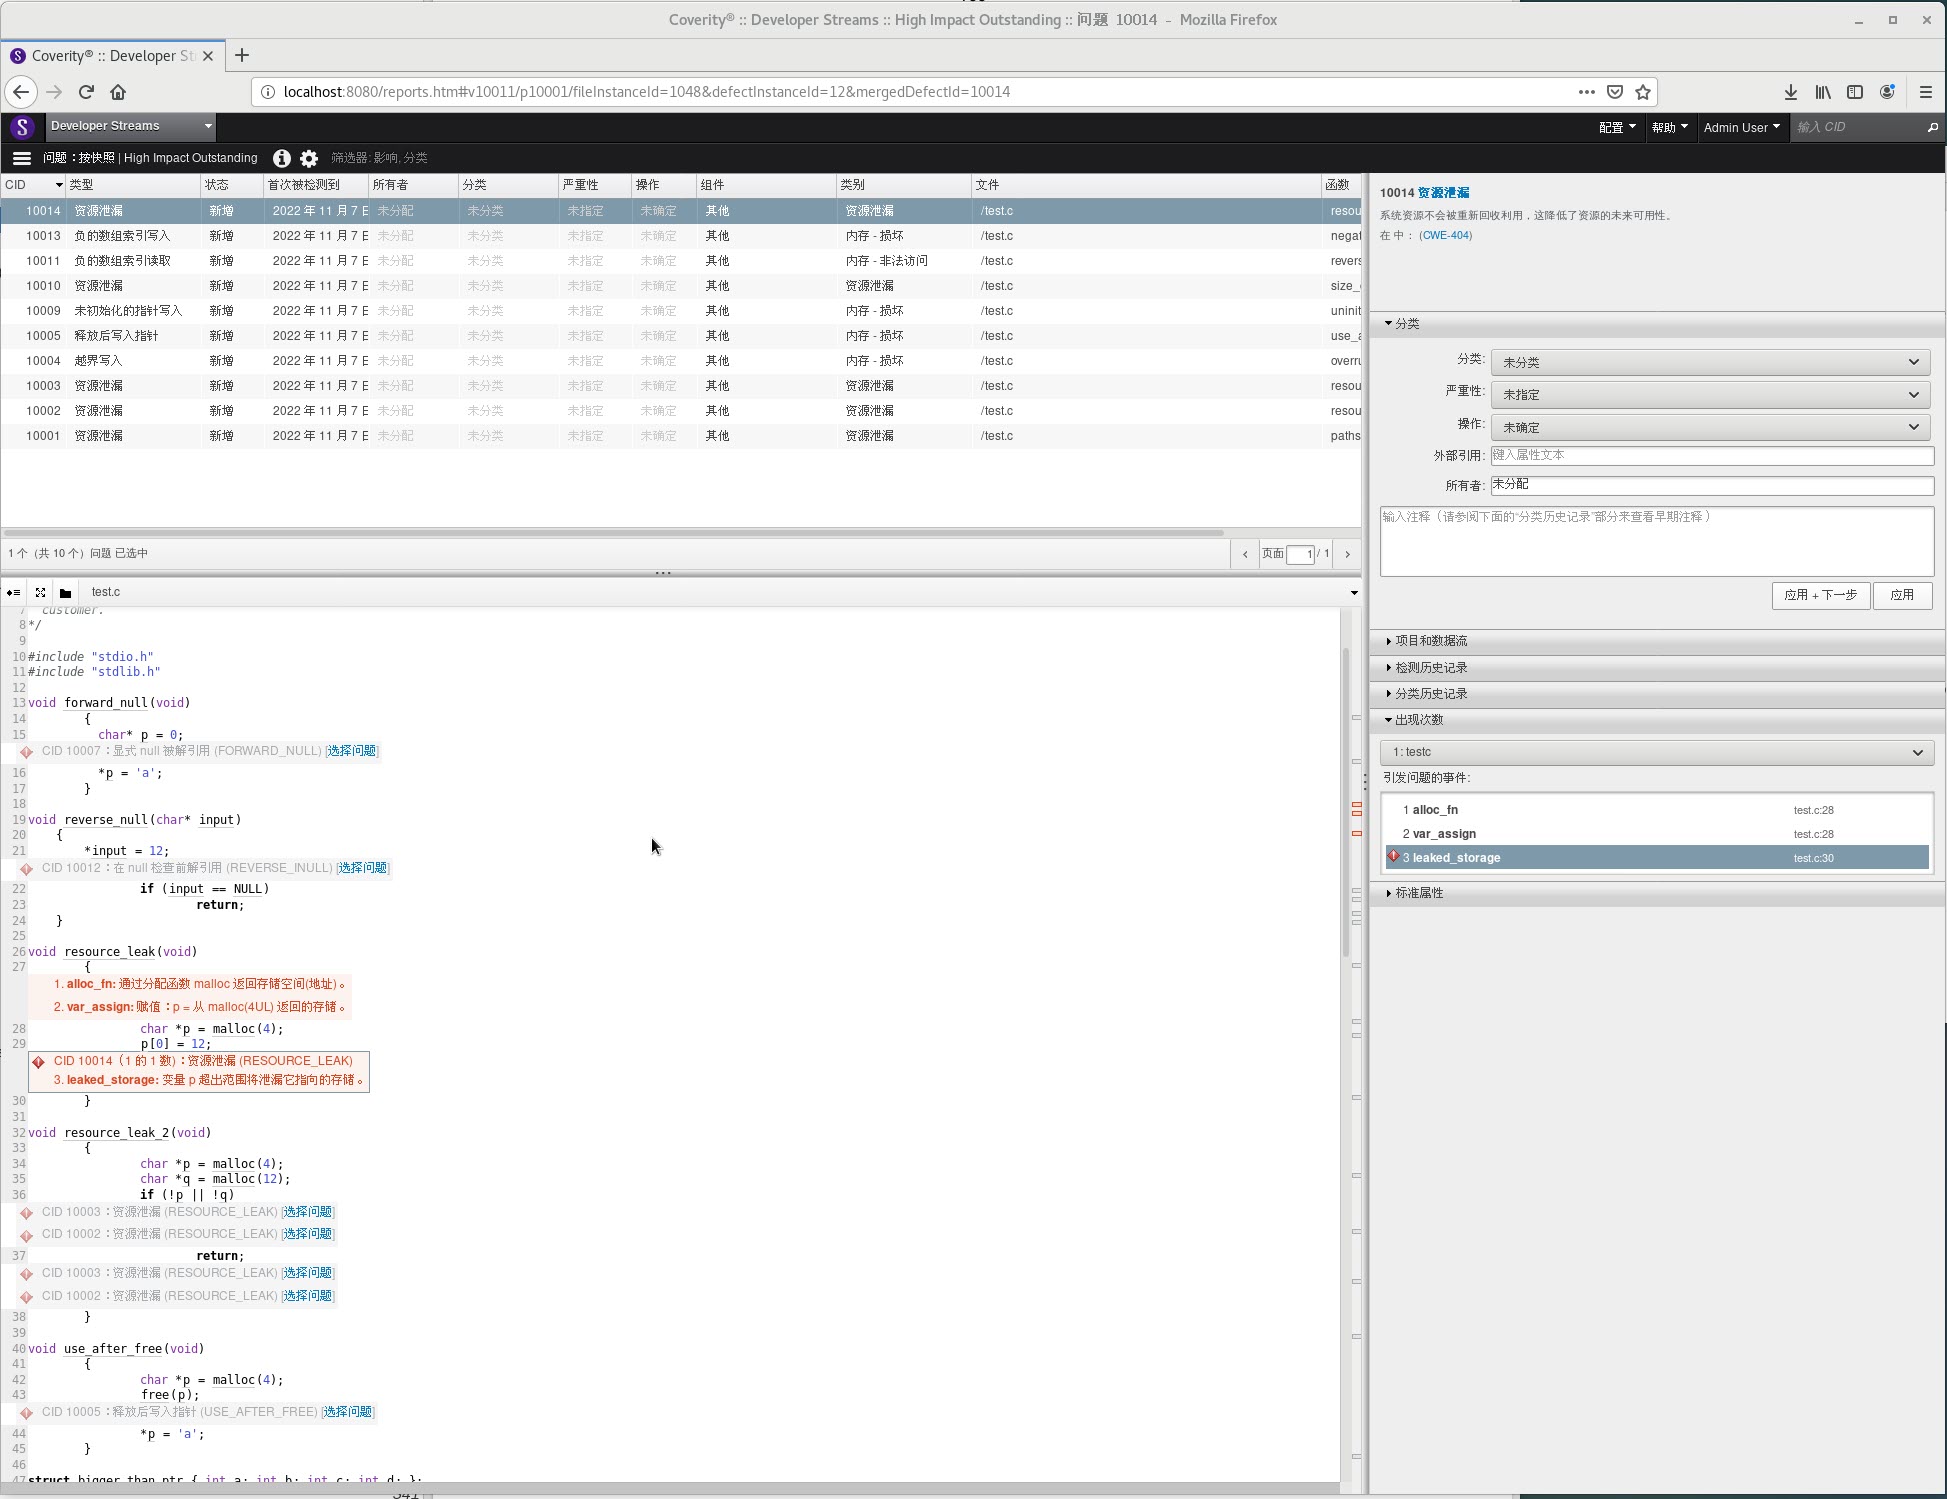Bookmark page with Firefox star icon
1947x1499 pixels.
coord(1642,92)
